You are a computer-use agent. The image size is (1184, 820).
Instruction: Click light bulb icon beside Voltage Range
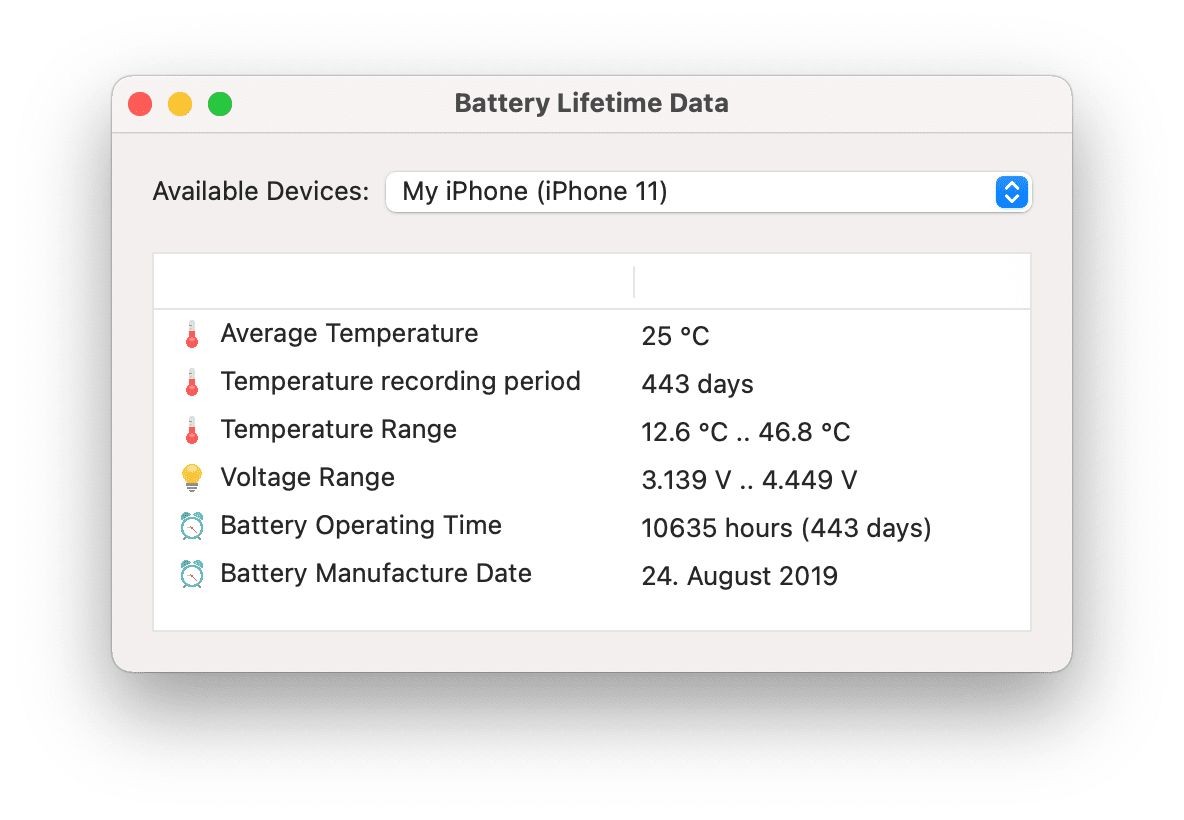[192, 478]
